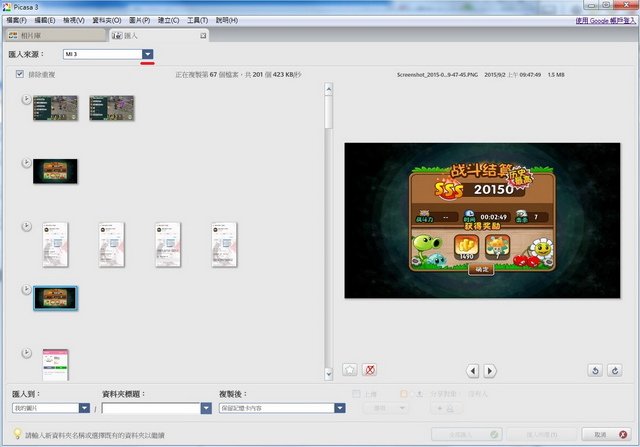640x447 pixels.
Task: Click the 取消 cancel button
Action: (606, 435)
